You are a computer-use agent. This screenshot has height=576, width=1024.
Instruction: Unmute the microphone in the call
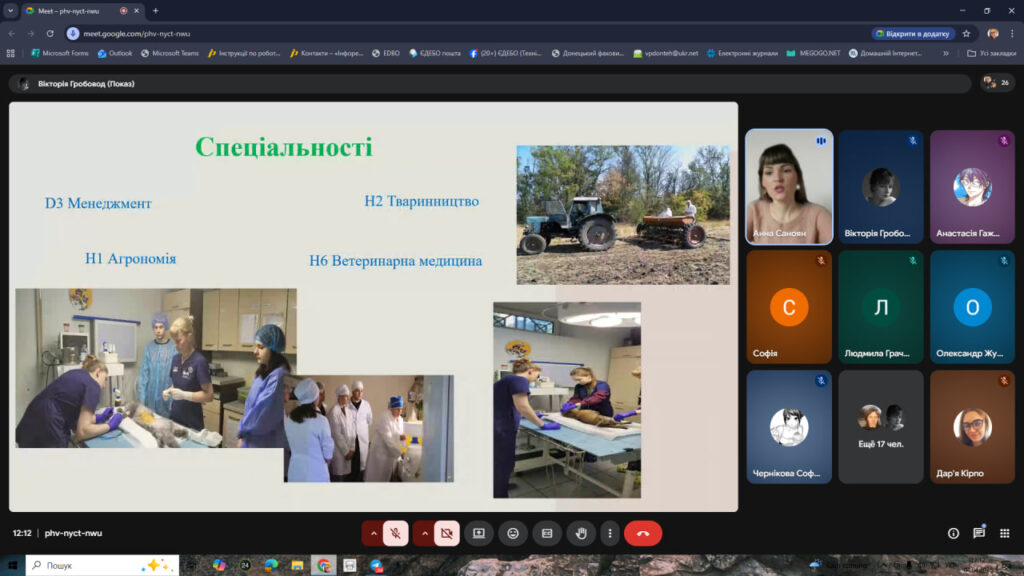click(396, 534)
